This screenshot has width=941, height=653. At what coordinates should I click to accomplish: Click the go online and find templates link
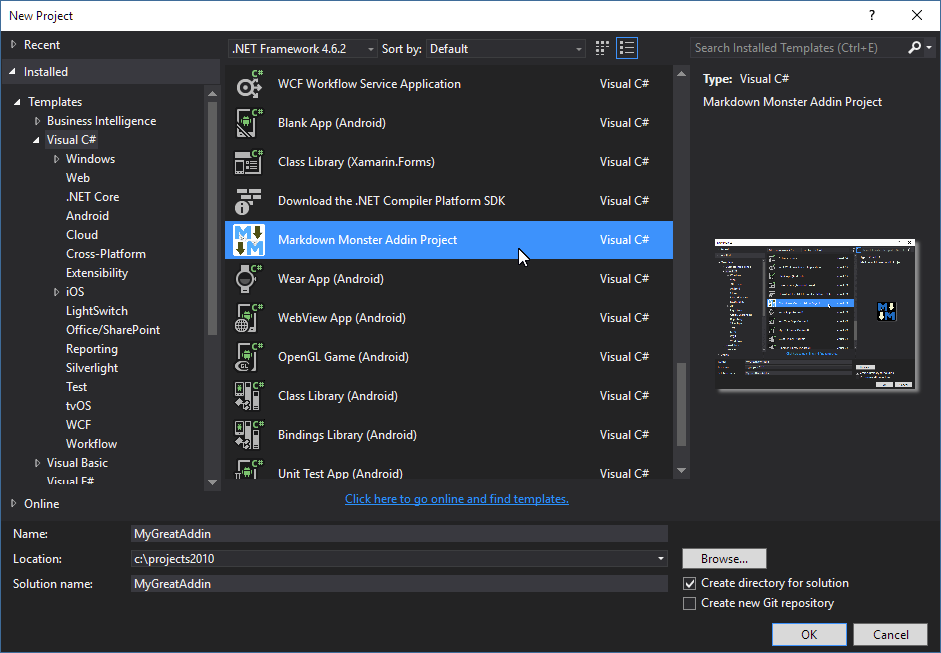(x=457, y=499)
